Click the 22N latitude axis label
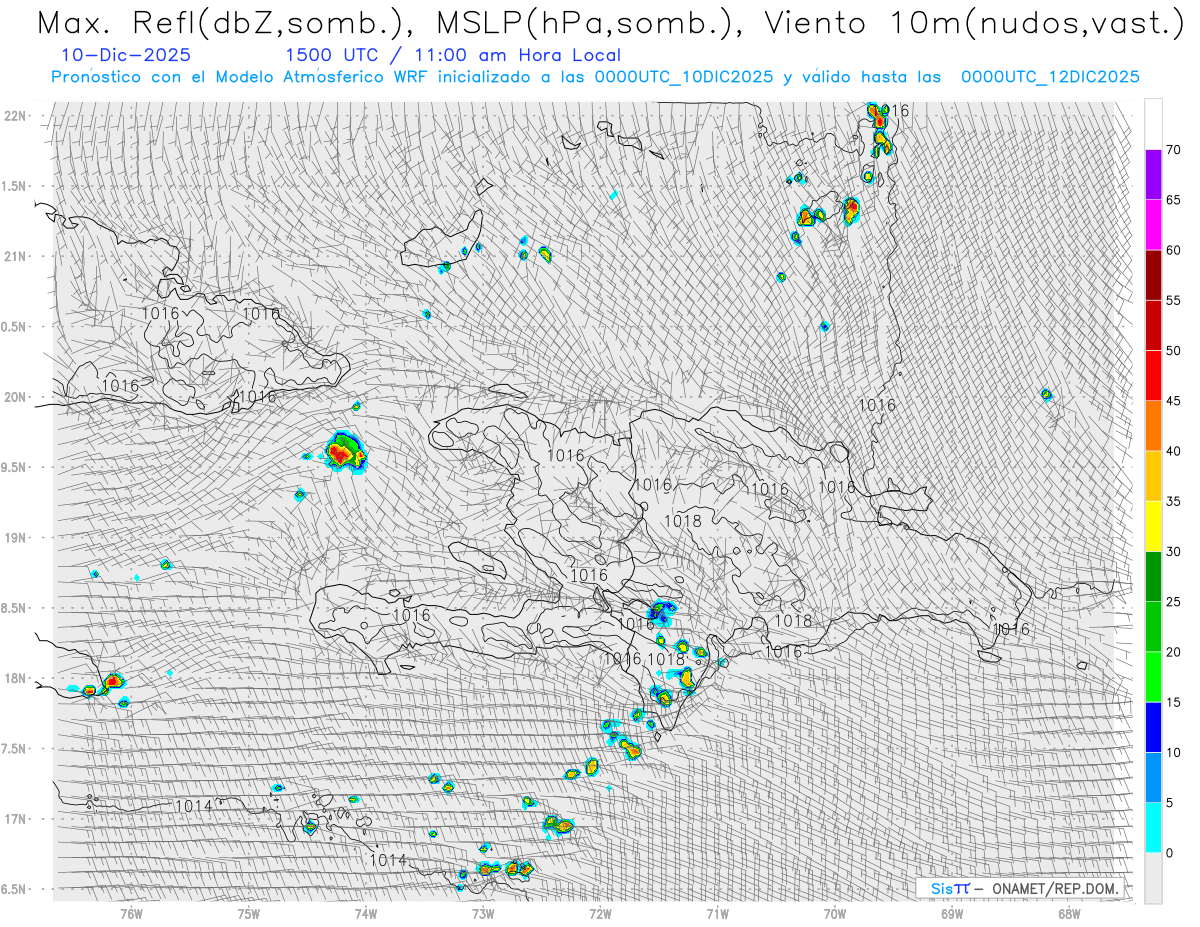The image size is (1200, 927). click(x=17, y=116)
